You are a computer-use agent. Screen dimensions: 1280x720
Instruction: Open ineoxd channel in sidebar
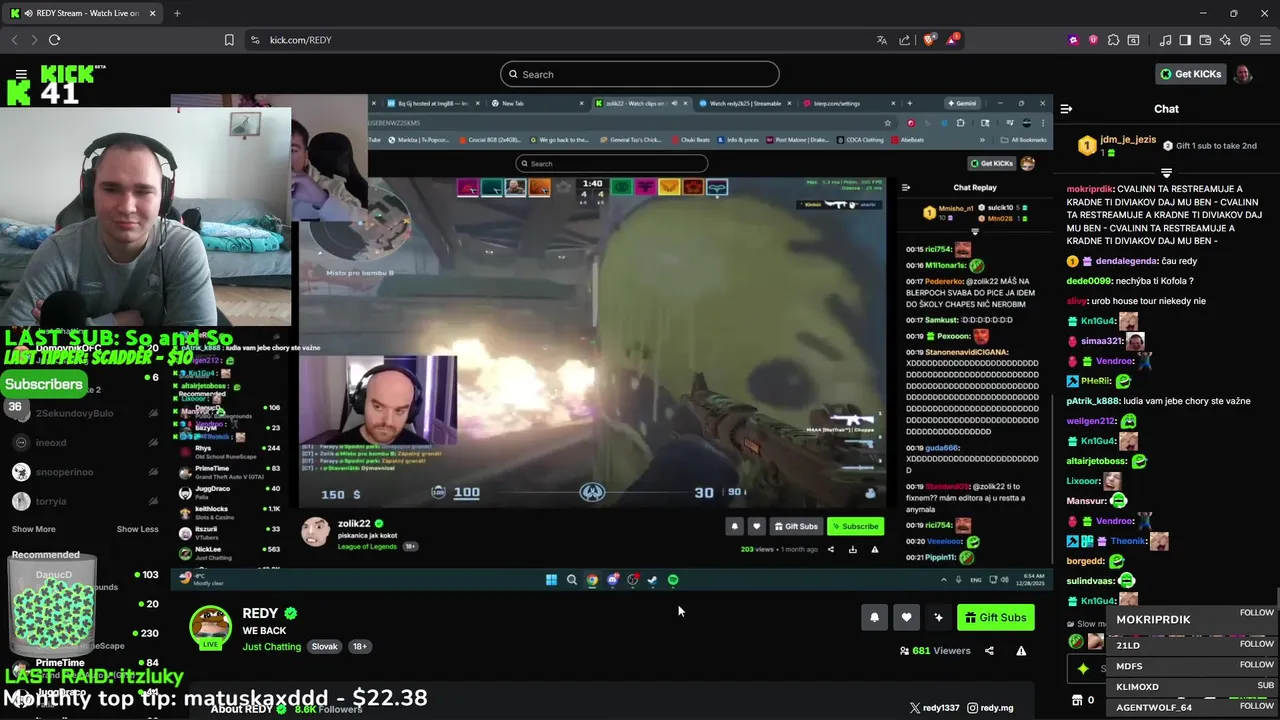pos(50,443)
